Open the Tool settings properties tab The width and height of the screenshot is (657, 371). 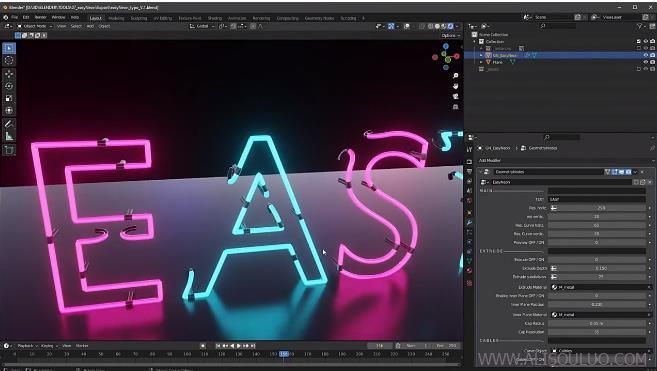[470, 149]
